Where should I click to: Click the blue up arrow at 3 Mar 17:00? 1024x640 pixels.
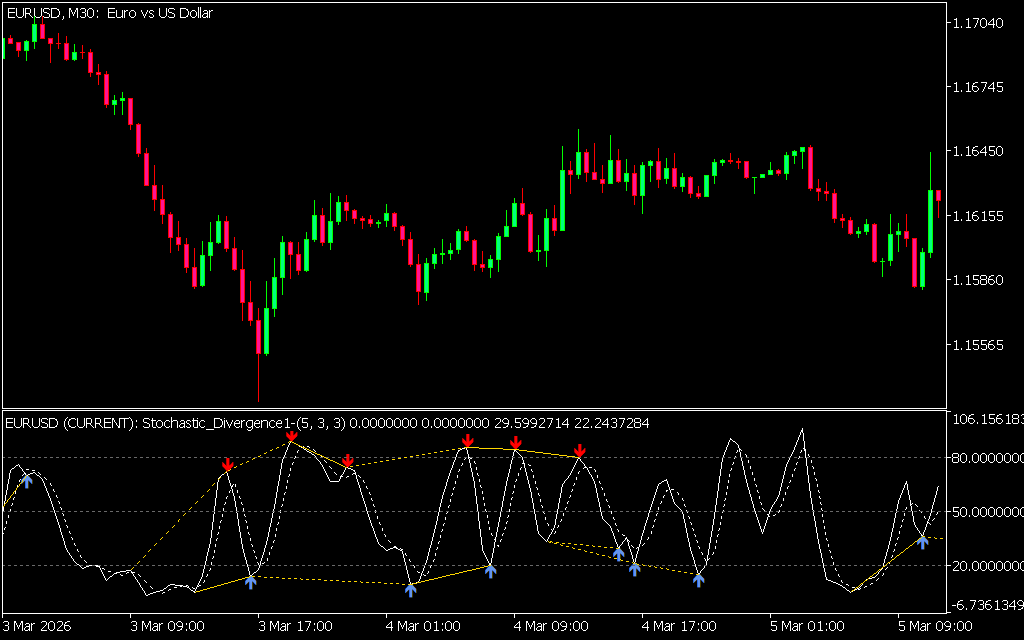tap(251, 580)
